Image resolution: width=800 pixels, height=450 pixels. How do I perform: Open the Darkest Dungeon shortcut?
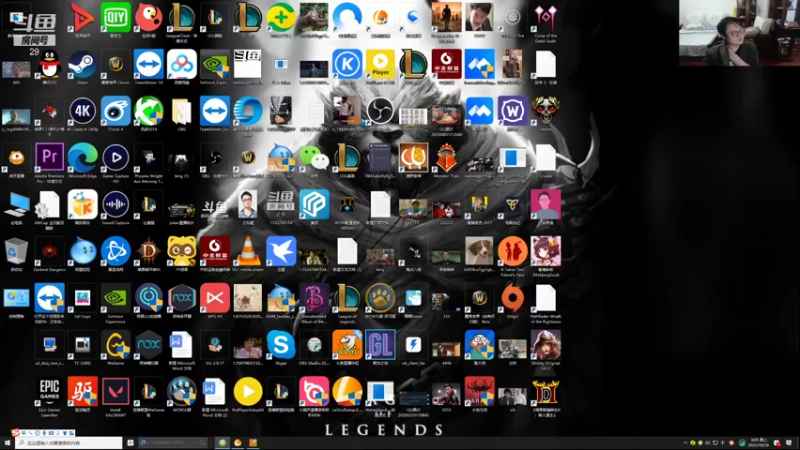[49, 251]
